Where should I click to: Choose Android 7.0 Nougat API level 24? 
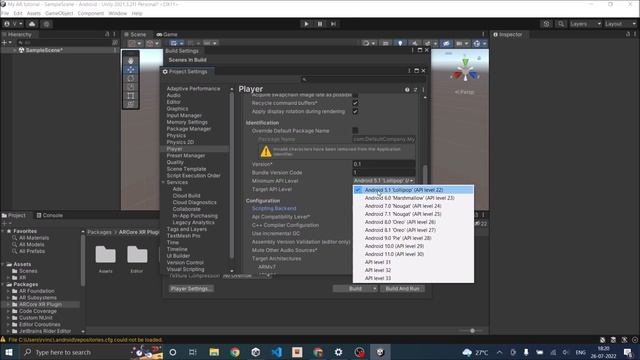(413, 206)
